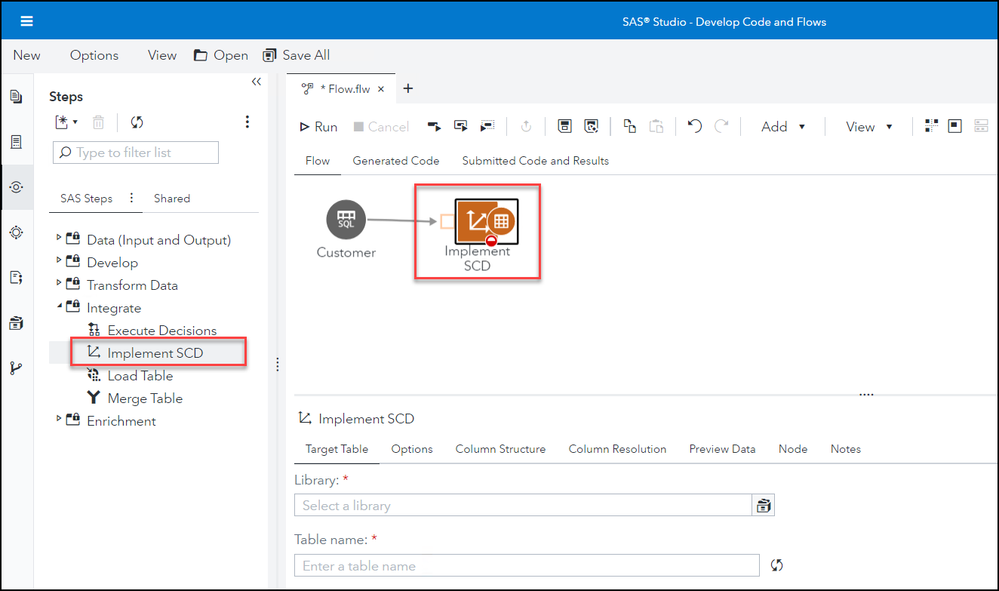Click the save flow icon
Screen dimensions: 999x591
pos(564,126)
